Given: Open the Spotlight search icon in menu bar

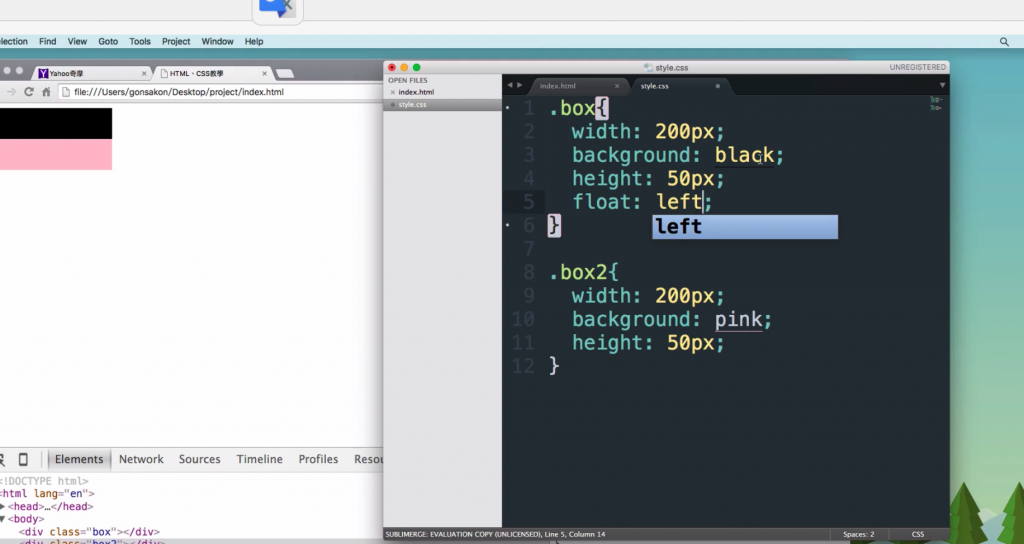Looking at the screenshot, I should coord(1004,41).
